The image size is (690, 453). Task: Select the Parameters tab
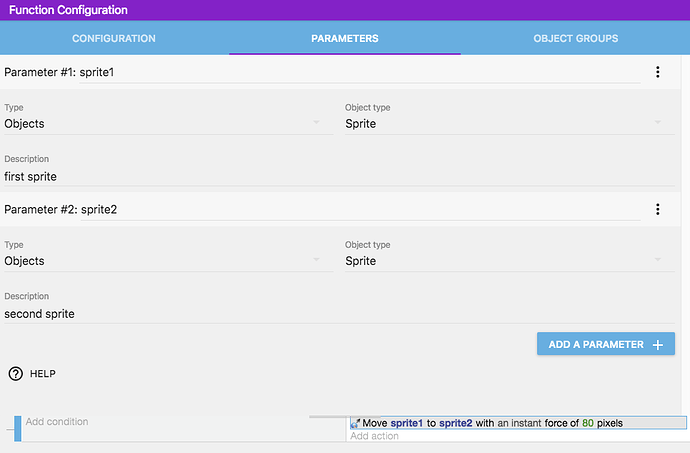click(x=345, y=38)
